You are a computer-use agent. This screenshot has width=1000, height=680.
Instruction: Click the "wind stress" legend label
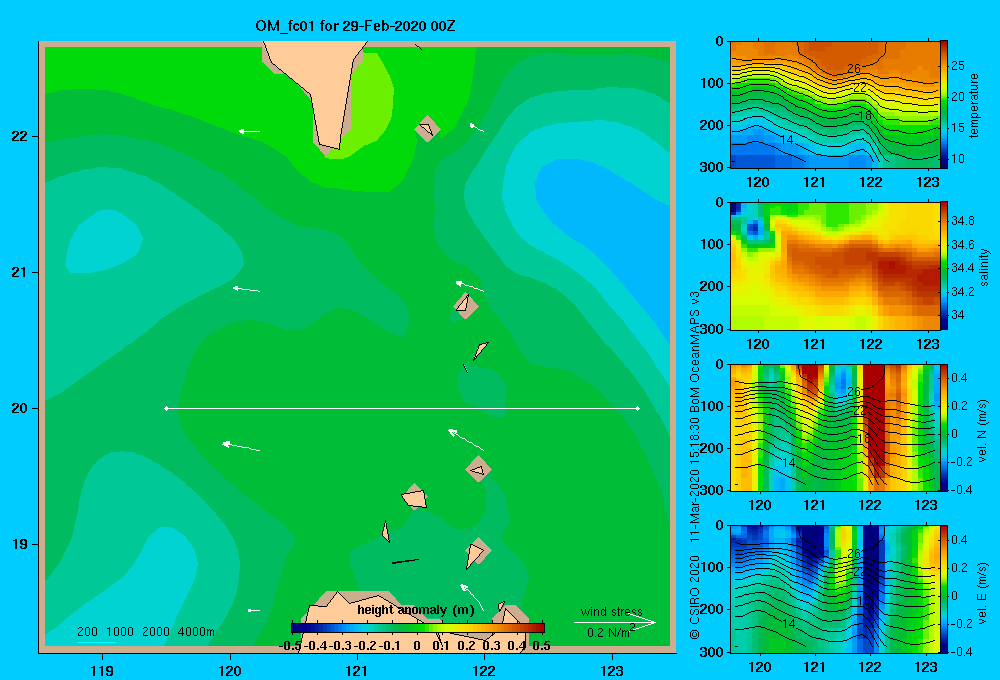[x=612, y=611]
